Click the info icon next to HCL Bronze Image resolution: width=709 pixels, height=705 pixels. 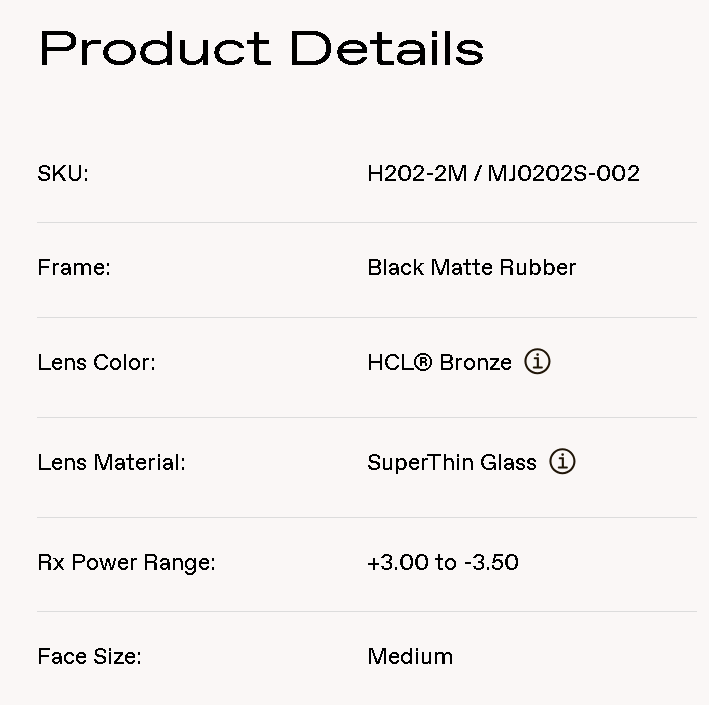537,362
